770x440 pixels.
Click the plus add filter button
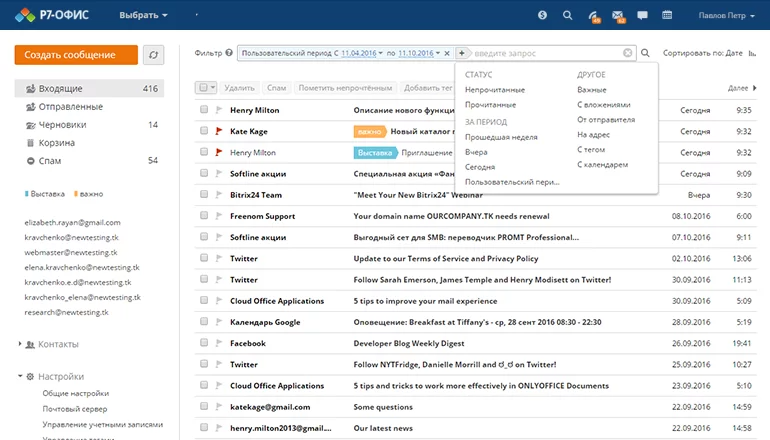tap(462, 53)
